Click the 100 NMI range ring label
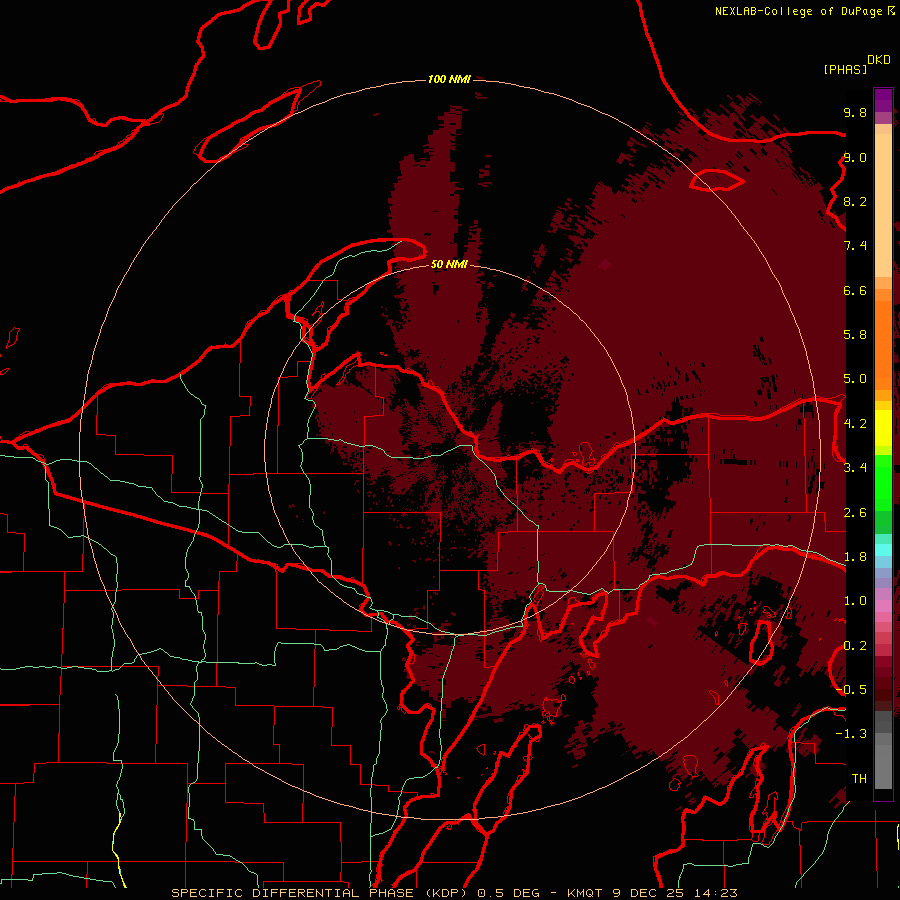 click(x=449, y=79)
